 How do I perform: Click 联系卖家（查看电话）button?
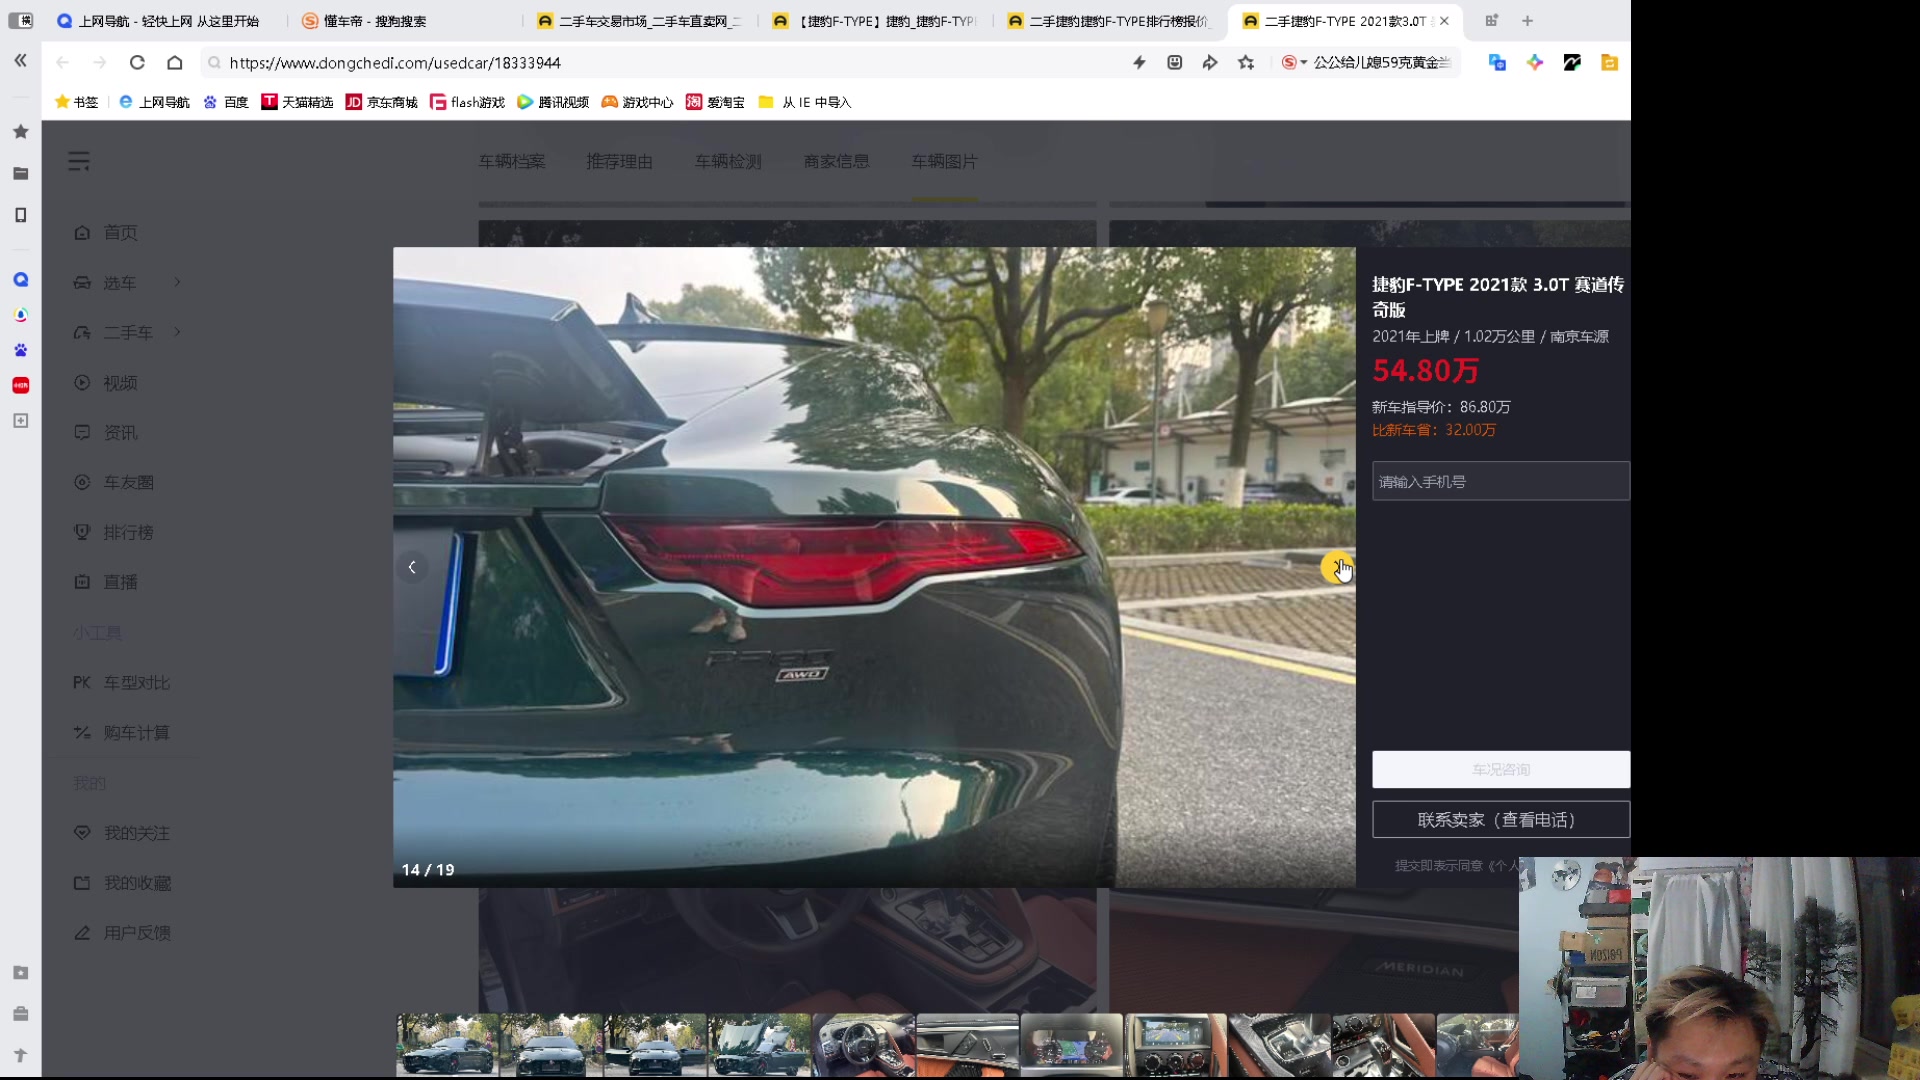click(1500, 820)
